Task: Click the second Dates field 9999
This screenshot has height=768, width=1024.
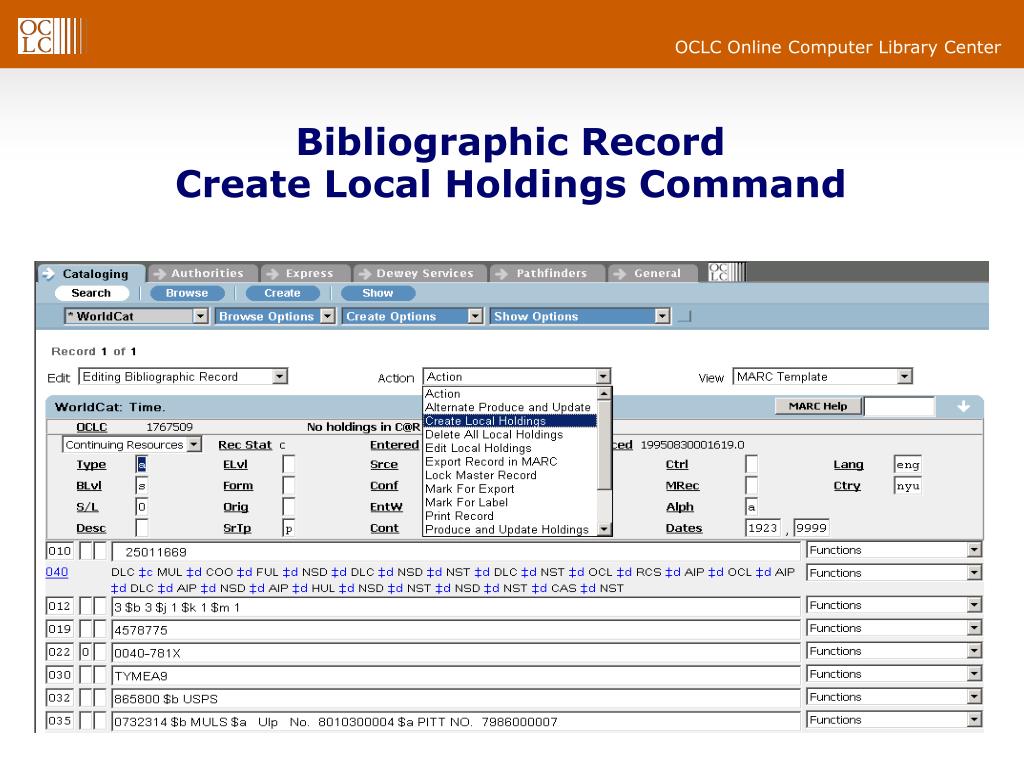Action: 811,528
